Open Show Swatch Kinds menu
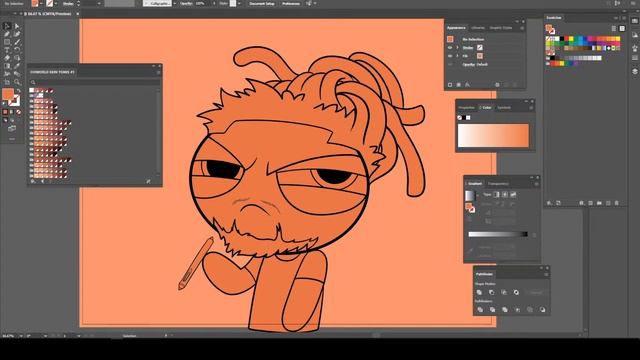Screen dimensions: 640x360 click(x=581, y=203)
